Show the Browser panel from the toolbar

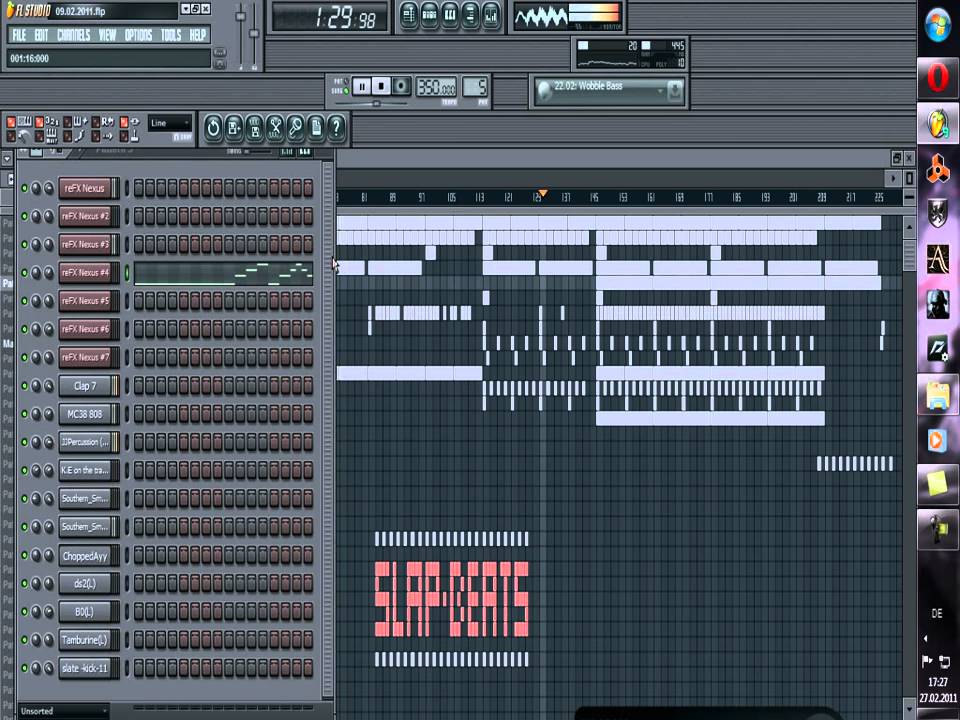pos(470,17)
